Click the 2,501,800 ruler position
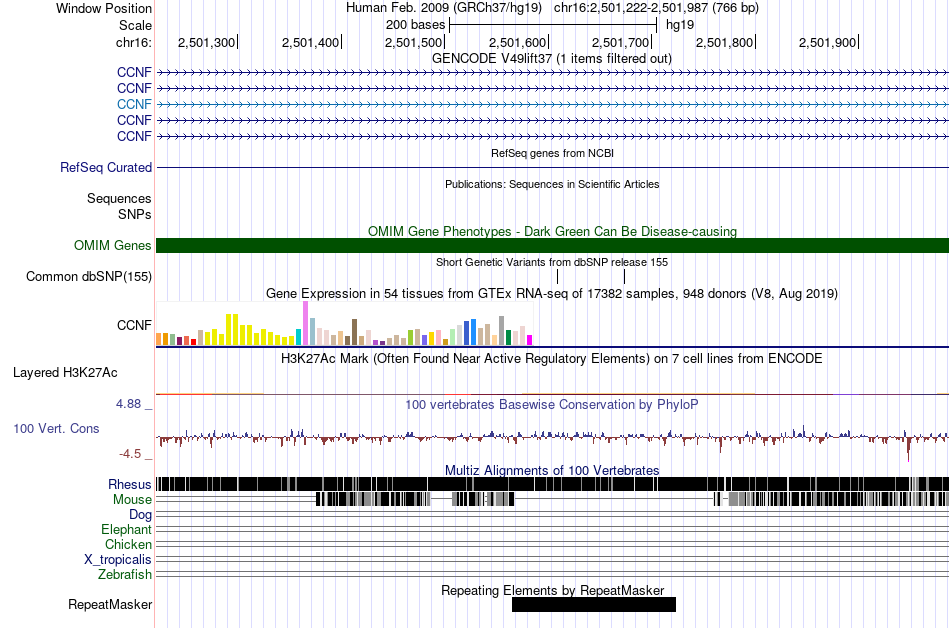This screenshot has height=628, width=950. pos(724,42)
